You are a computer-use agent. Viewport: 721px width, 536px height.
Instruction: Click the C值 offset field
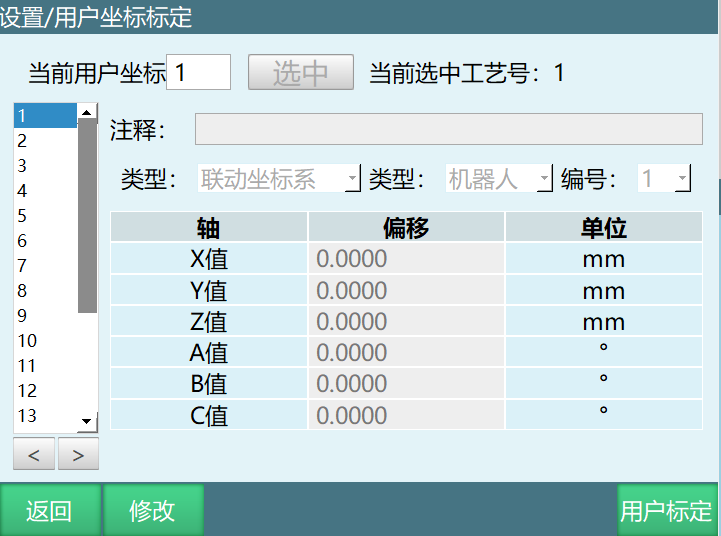coord(406,415)
